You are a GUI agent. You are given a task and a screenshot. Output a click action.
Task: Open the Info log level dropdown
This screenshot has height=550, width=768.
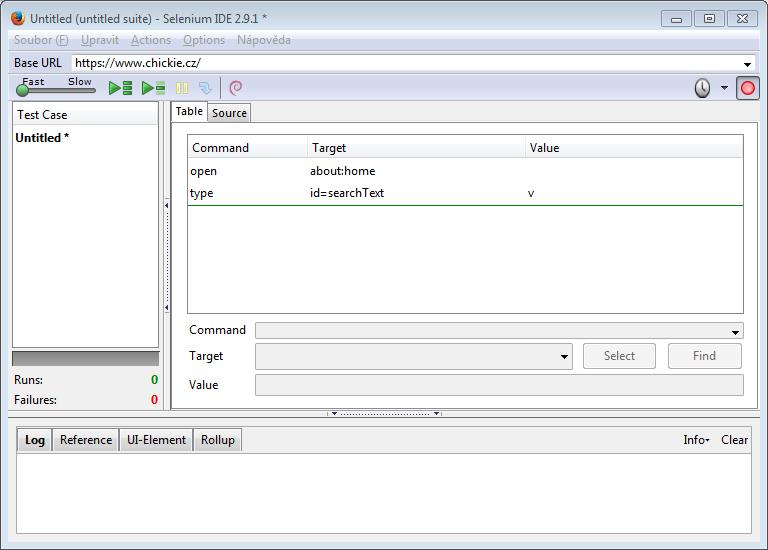(x=696, y=440)
